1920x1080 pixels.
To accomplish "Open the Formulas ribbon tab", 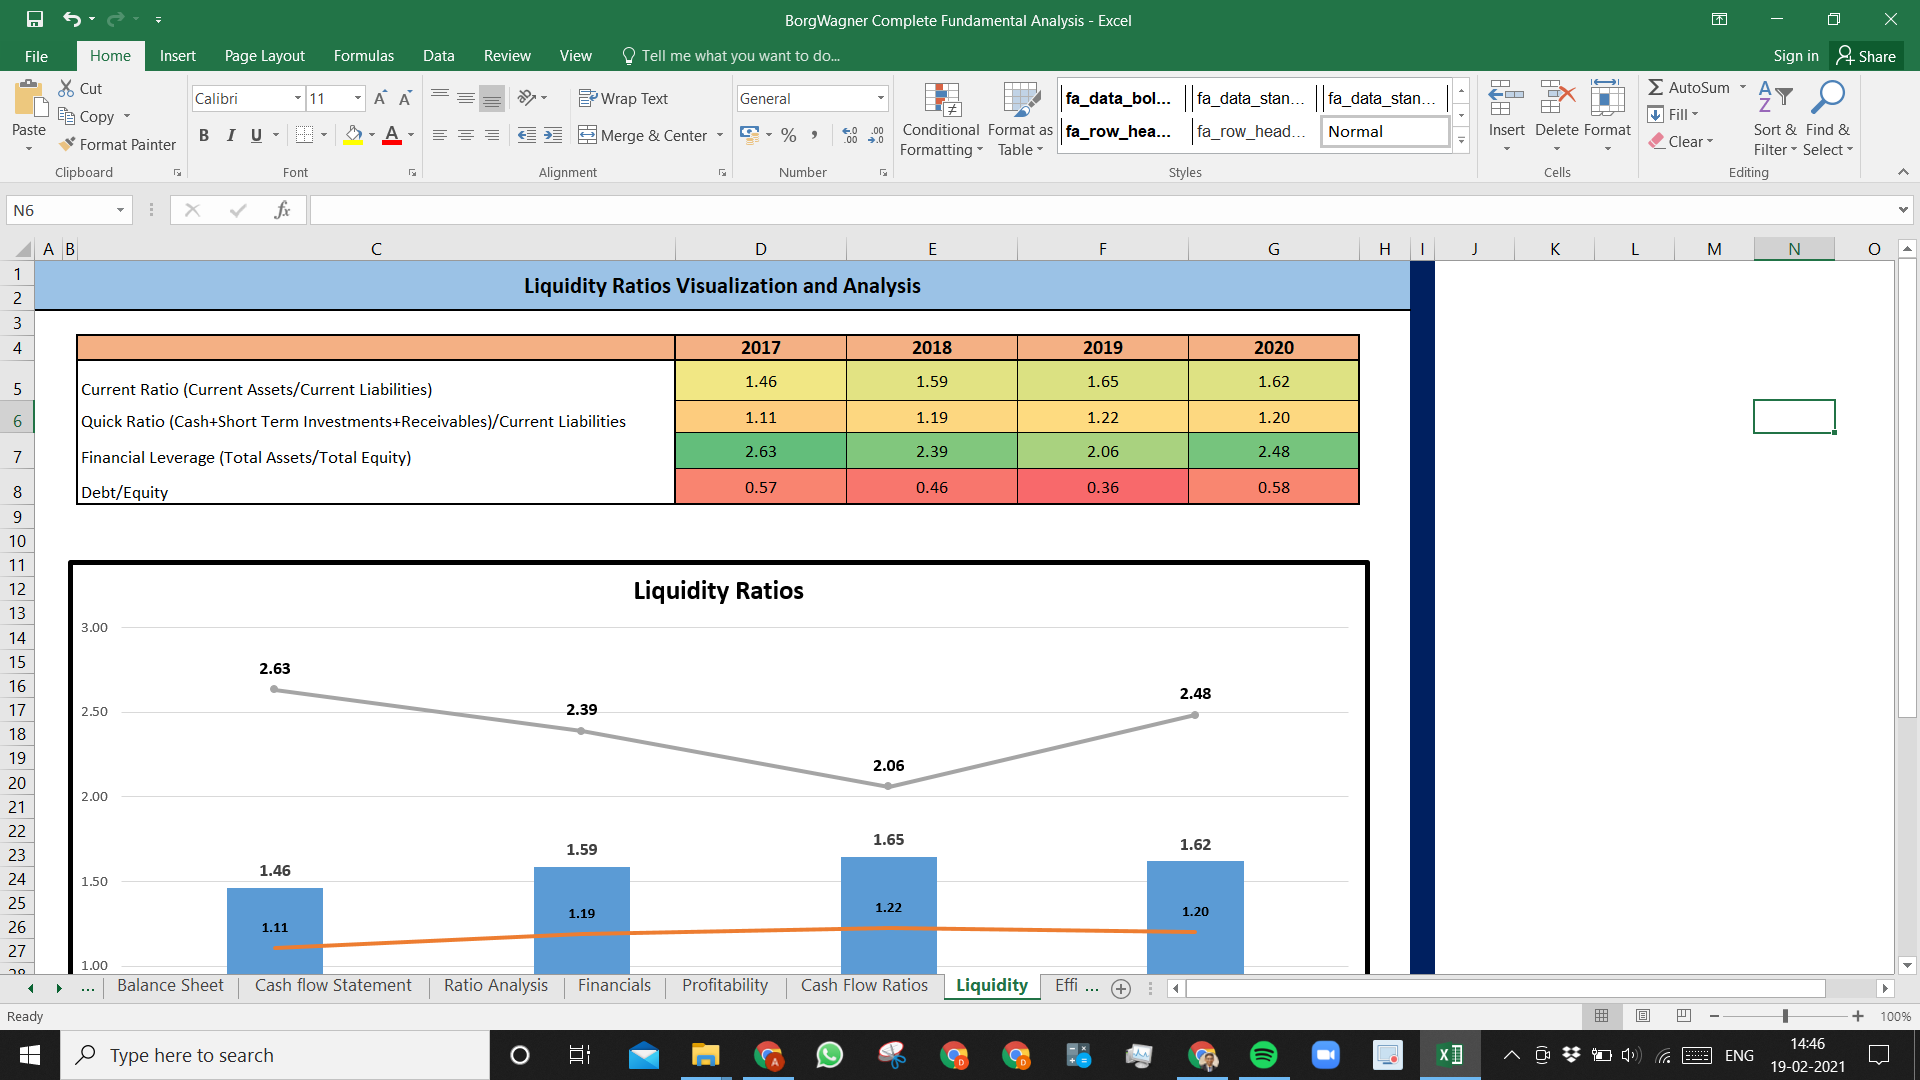I will tap(363, 56).
